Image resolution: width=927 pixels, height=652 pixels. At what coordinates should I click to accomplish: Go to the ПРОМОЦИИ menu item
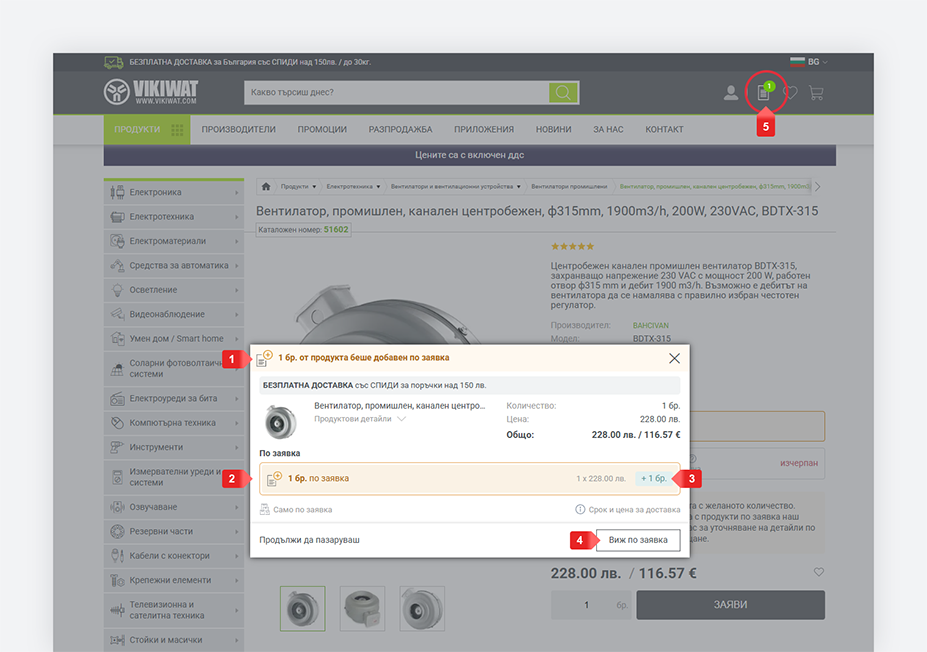[x=322, y=129]
